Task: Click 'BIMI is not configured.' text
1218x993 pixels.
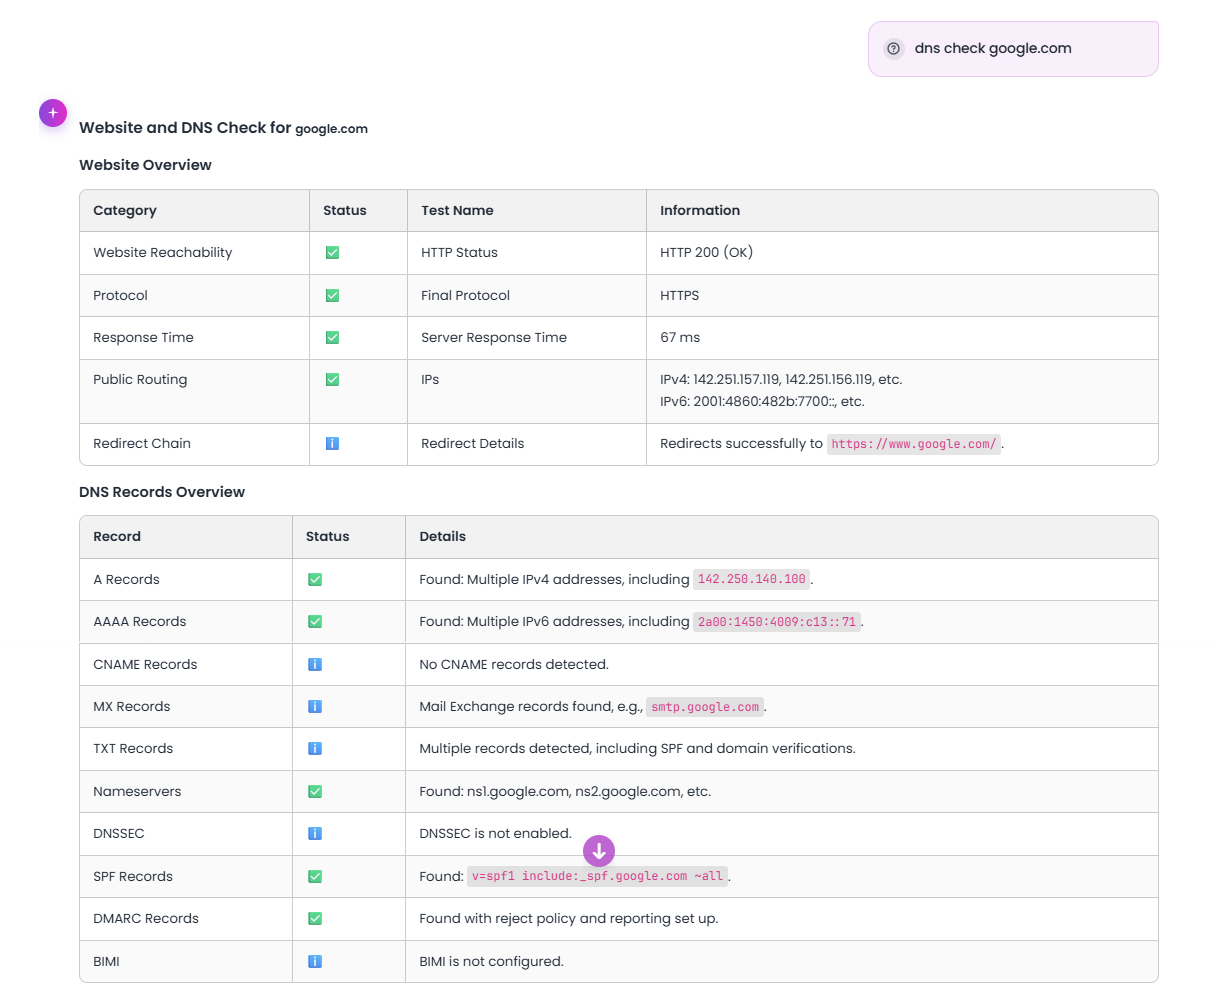Action: point(491,962)
